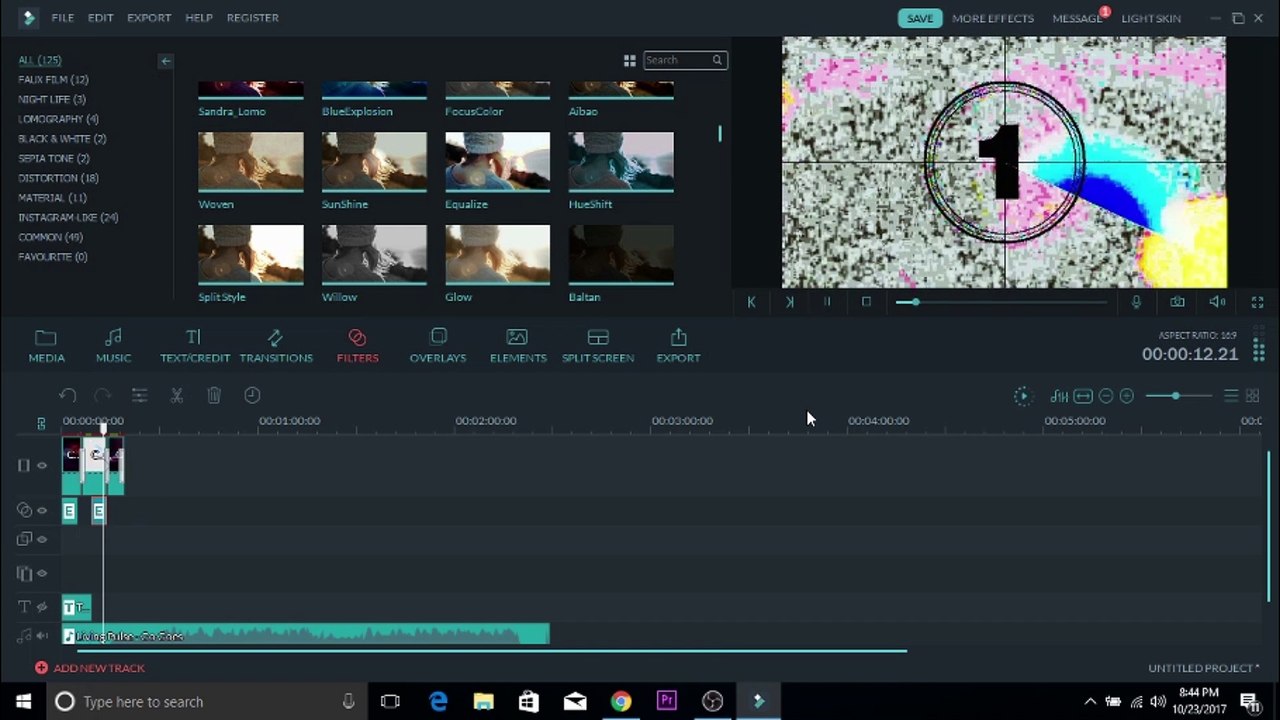Open the ELEMENTS tab
1280x720 pixels.
pos(518,346)
